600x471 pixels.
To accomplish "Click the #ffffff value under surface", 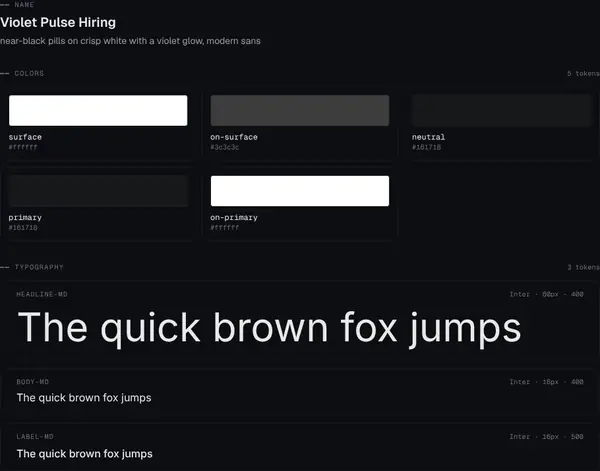I will point(23,147).
